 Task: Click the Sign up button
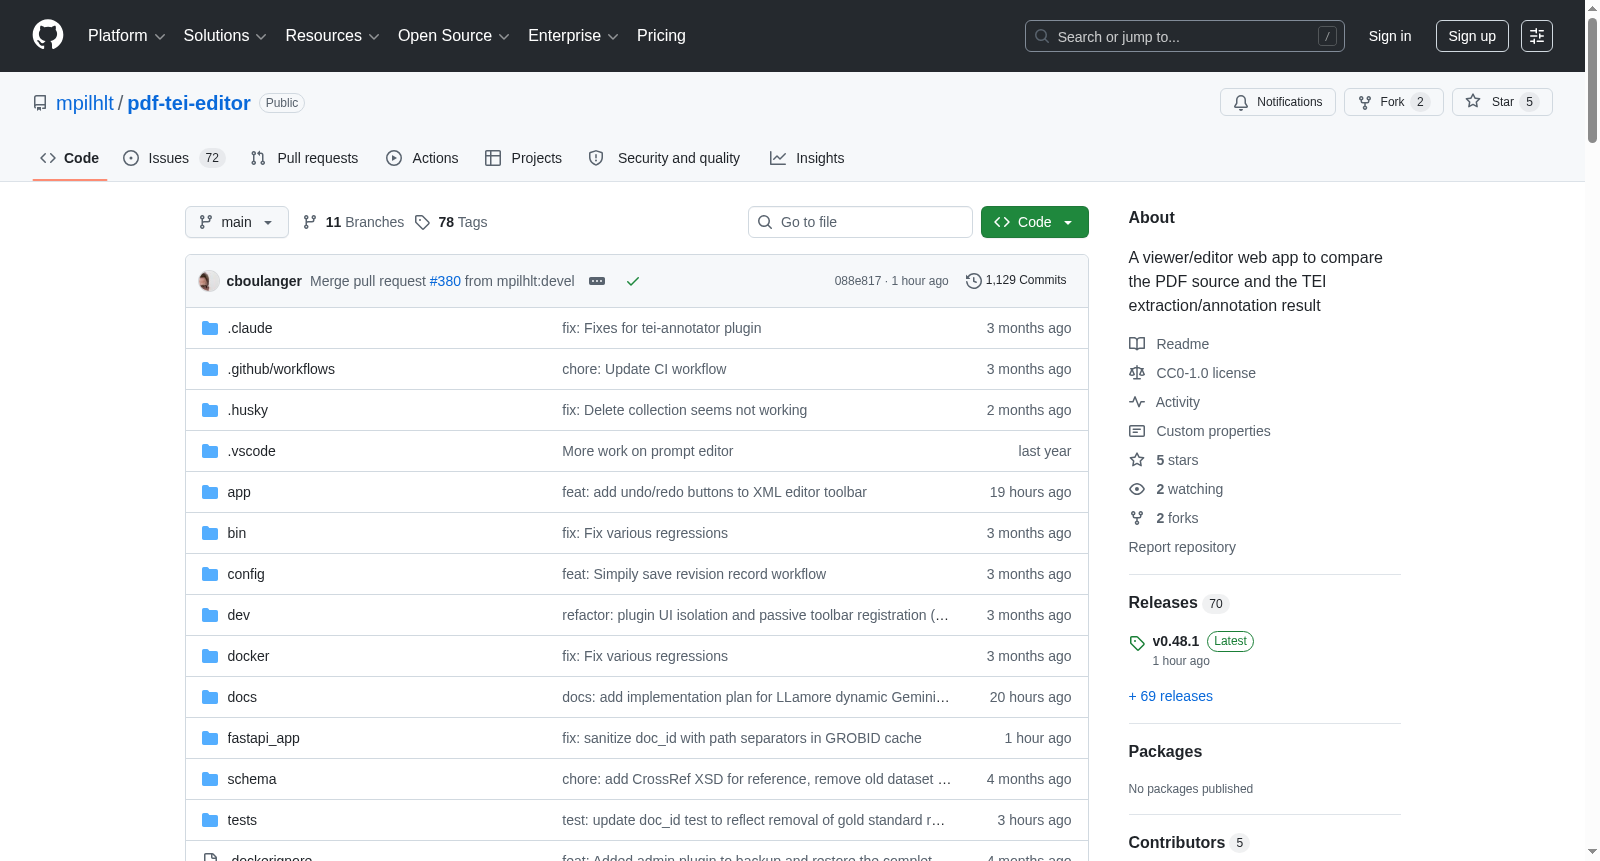coord(1472,36)
